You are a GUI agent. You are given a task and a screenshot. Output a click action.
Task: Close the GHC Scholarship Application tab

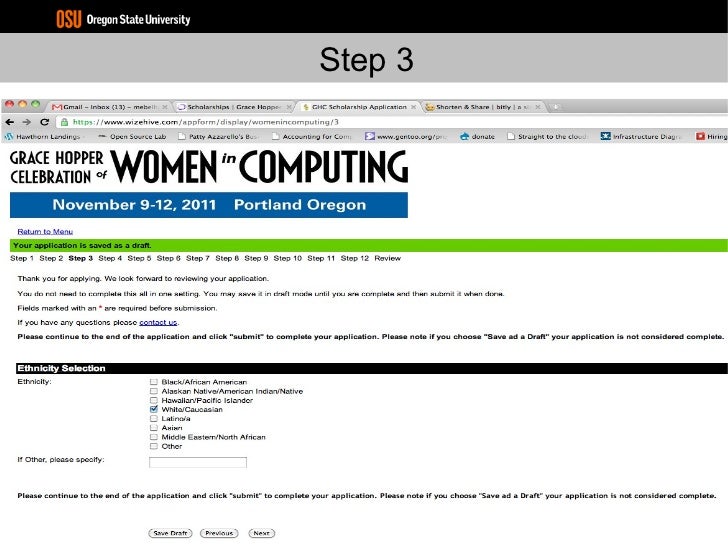tap(413, 107)
